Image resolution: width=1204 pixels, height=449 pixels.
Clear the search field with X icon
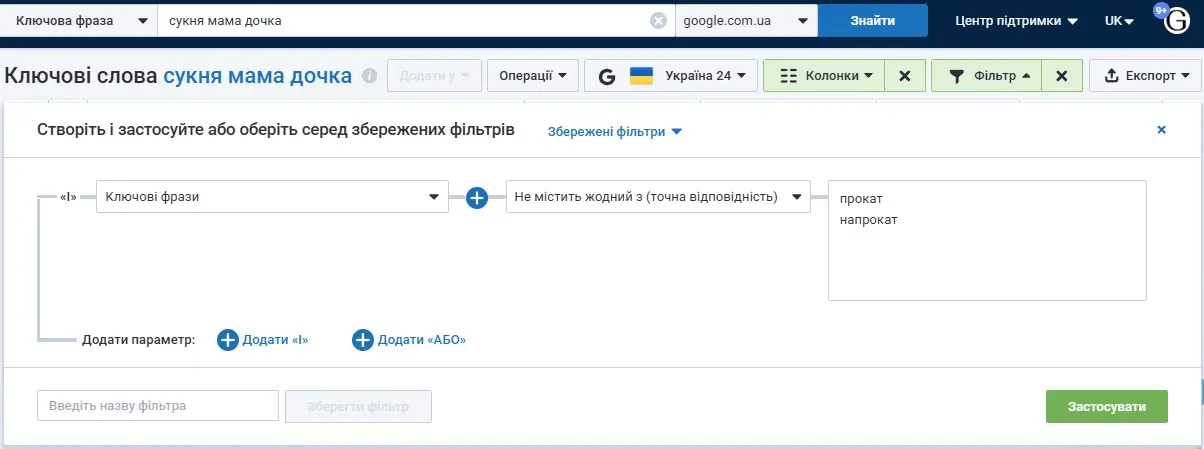pos(658,20)
